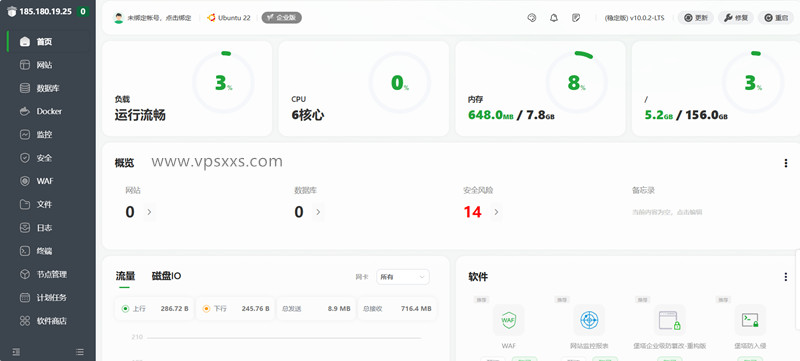Click the 修复 repair button
This screenshot has width=800, height=361.
736,18
